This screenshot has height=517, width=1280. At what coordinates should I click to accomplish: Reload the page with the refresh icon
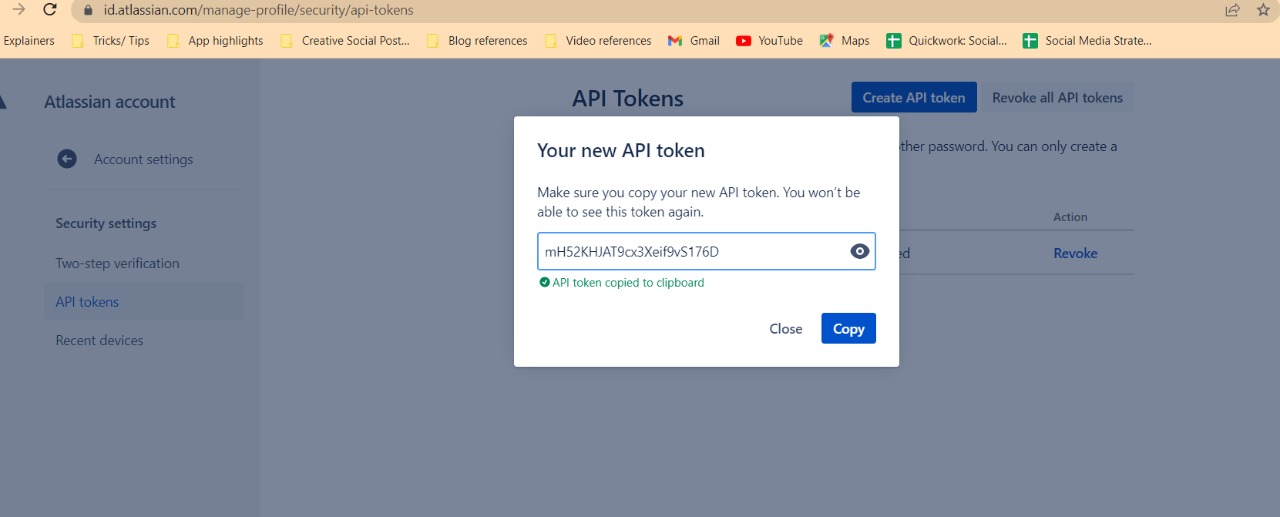pos(50,10)
